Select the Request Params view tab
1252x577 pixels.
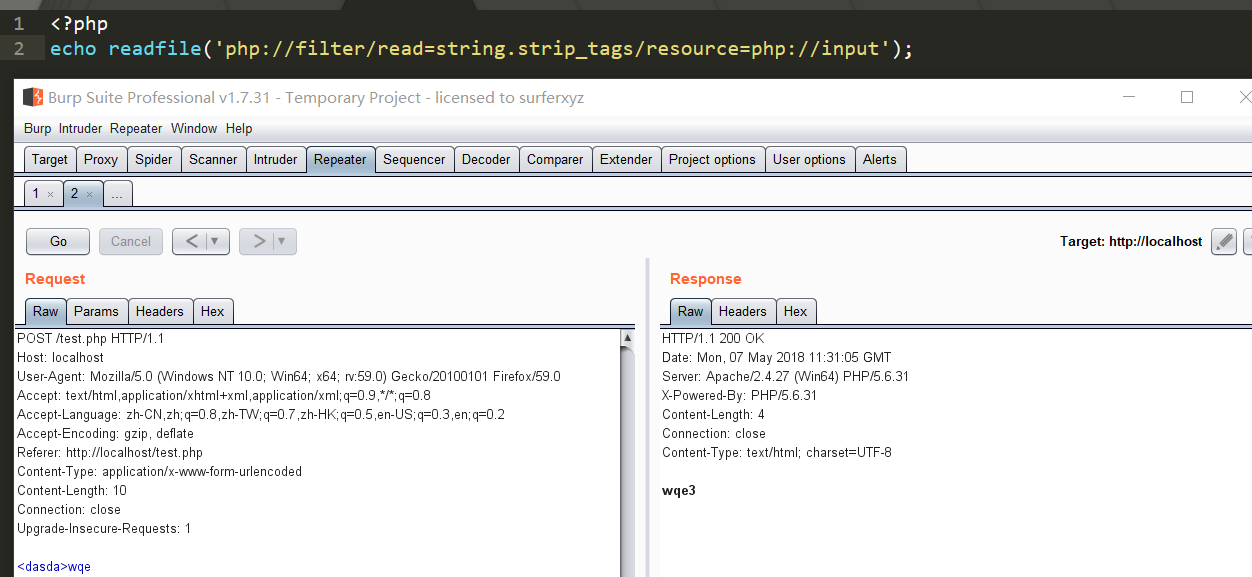pos(96,311)
